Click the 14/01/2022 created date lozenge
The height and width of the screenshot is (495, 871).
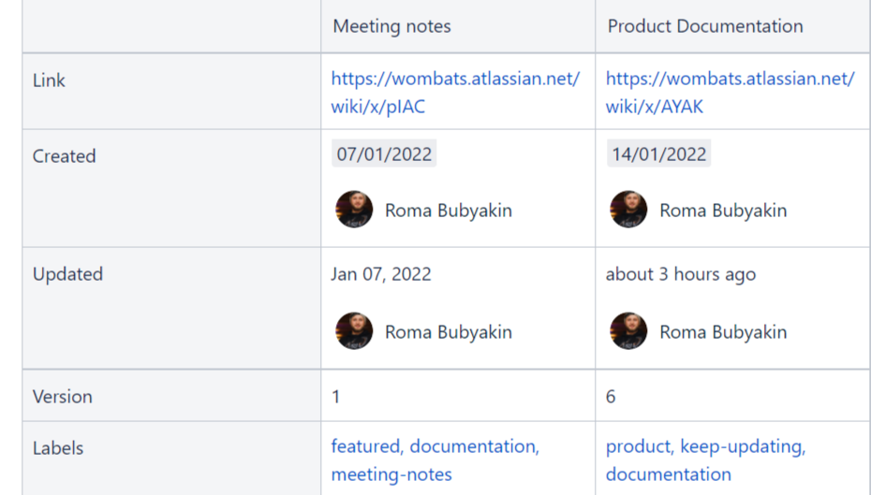[x=658, y=154]
